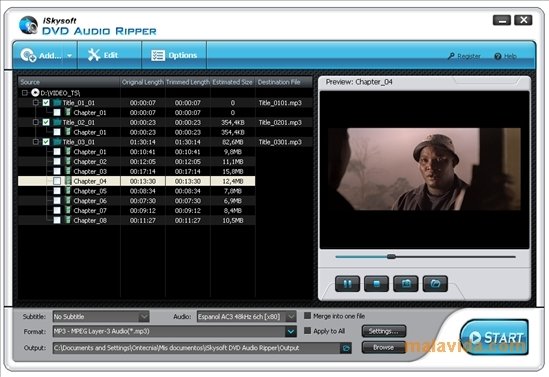The width and height of the screenshot is (549, 377).
Task: Check Chapter_01 under Title_02_01
Action: (x=57, y=132)
